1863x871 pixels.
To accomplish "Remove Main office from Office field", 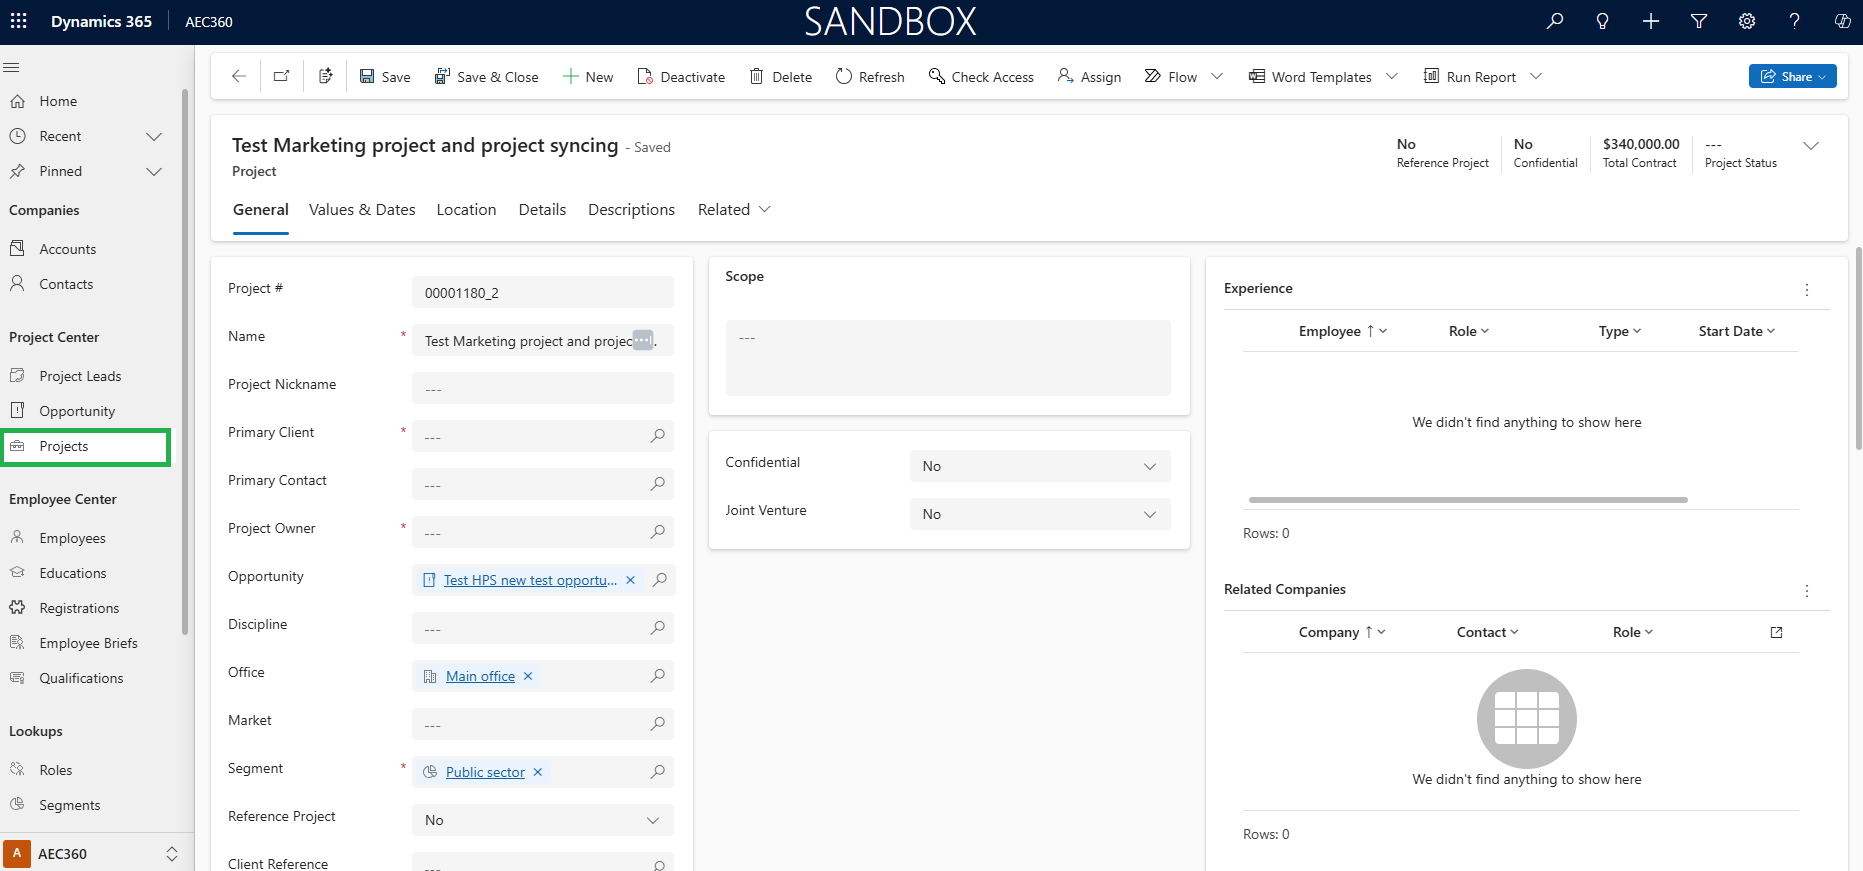I will coord(528,676).
